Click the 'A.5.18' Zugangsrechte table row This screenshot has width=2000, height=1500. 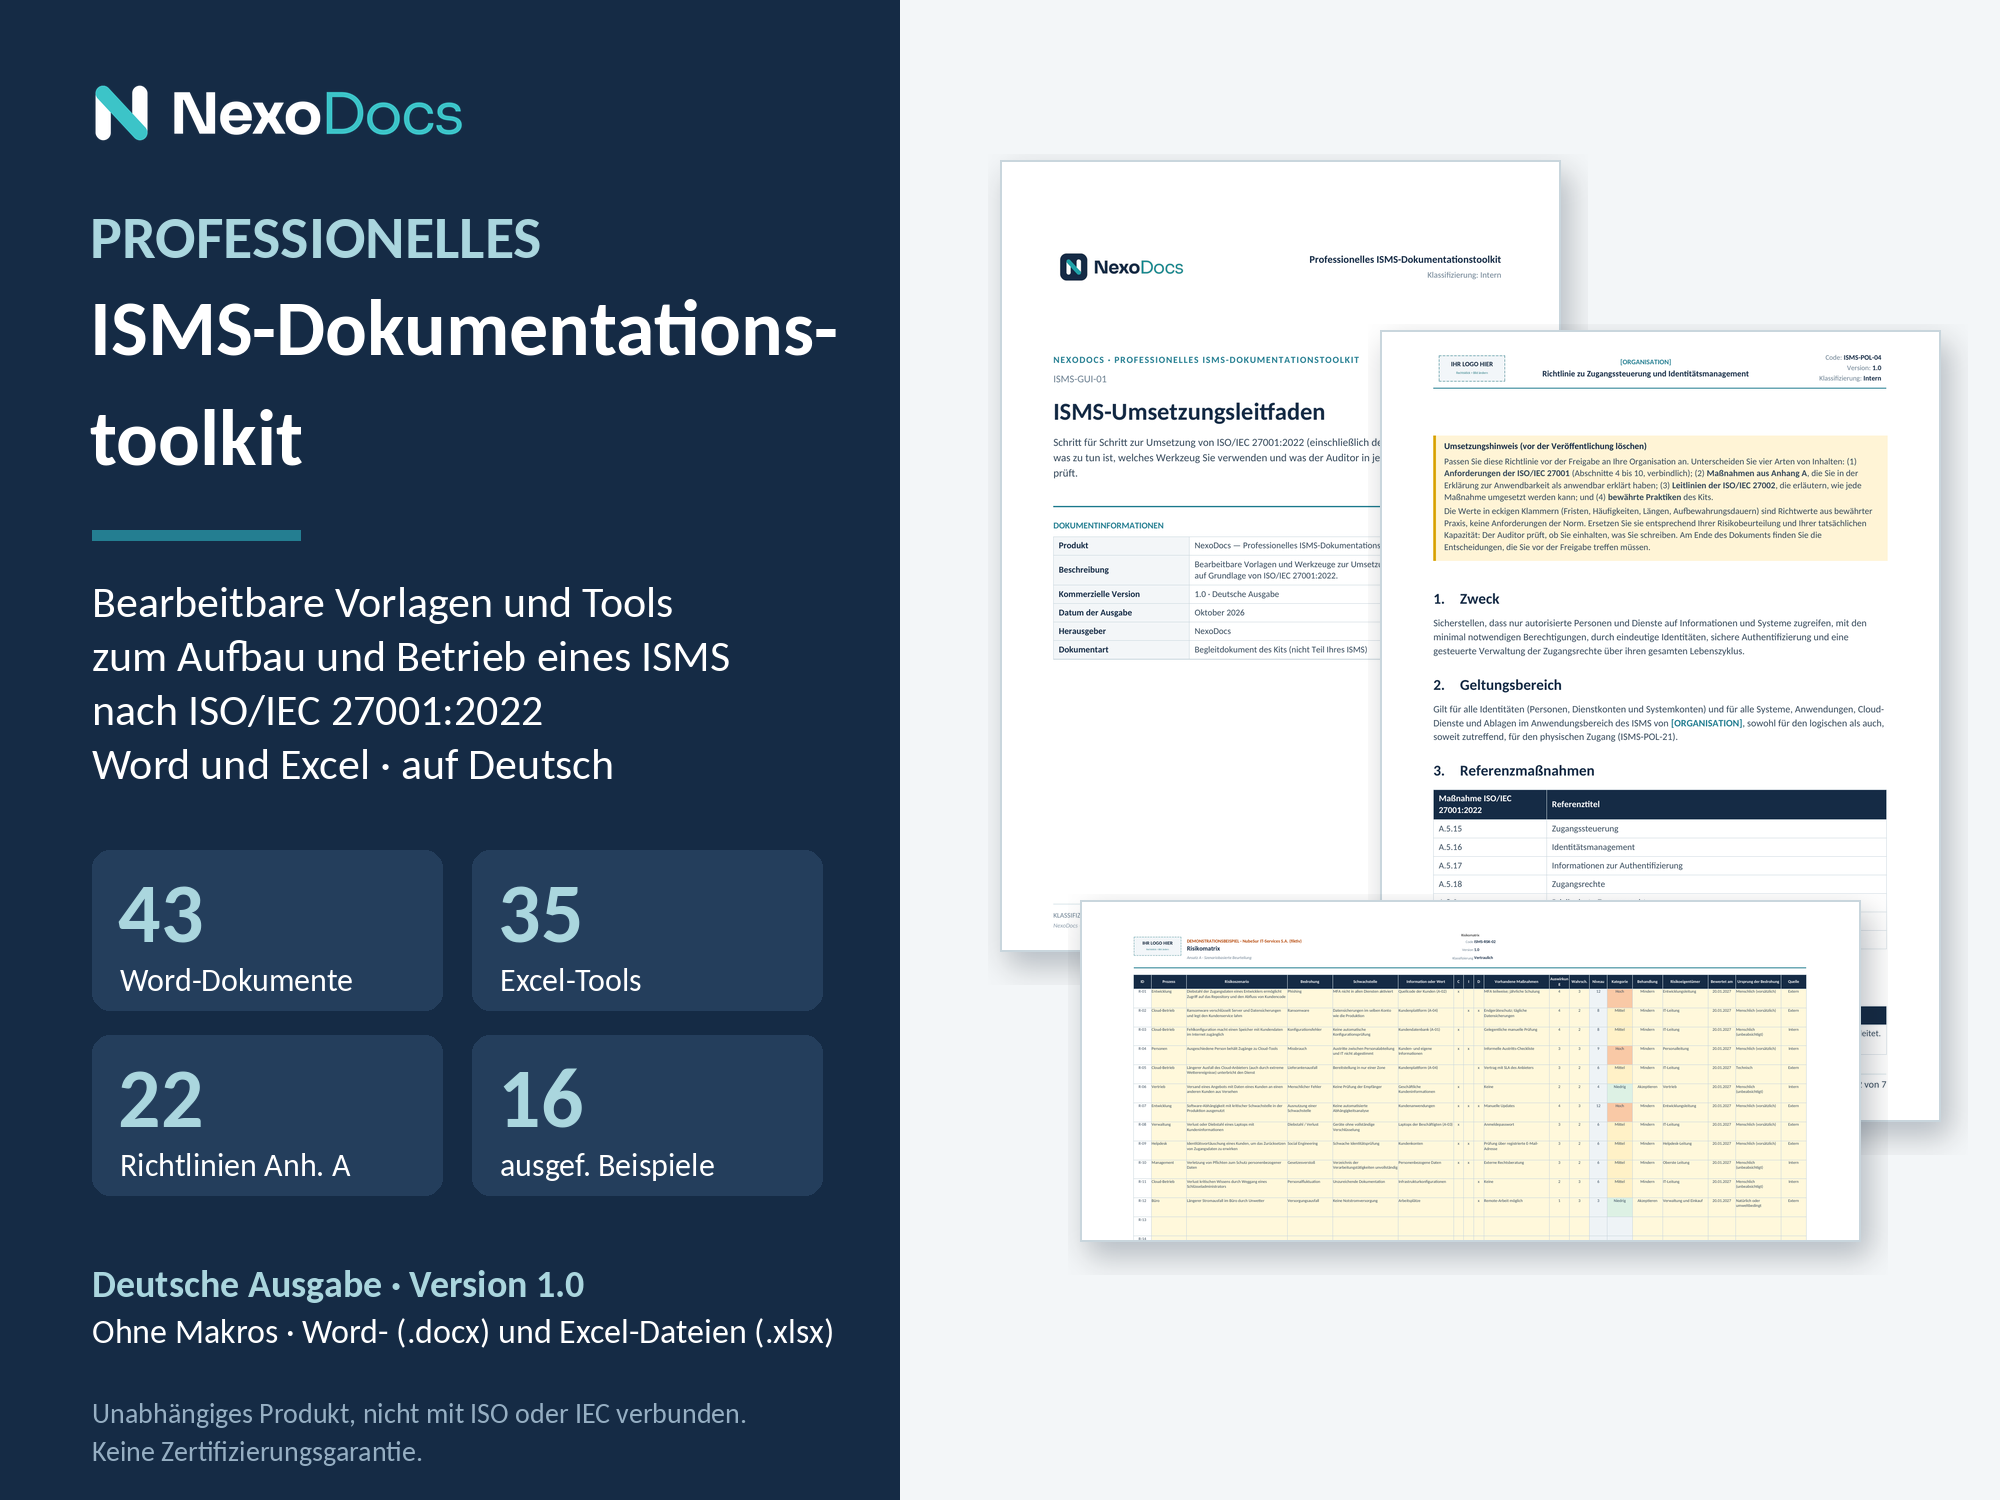[x=1660, y=884]
